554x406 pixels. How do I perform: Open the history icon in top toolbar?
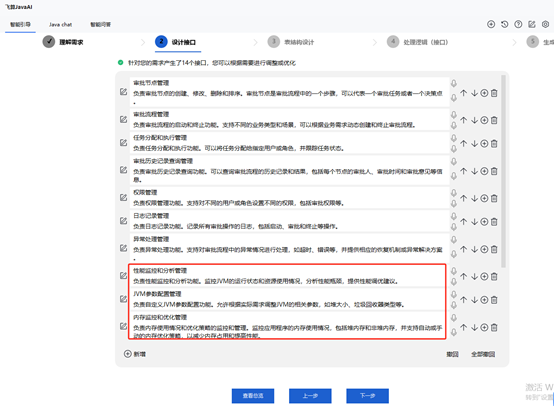click(505, 24)
